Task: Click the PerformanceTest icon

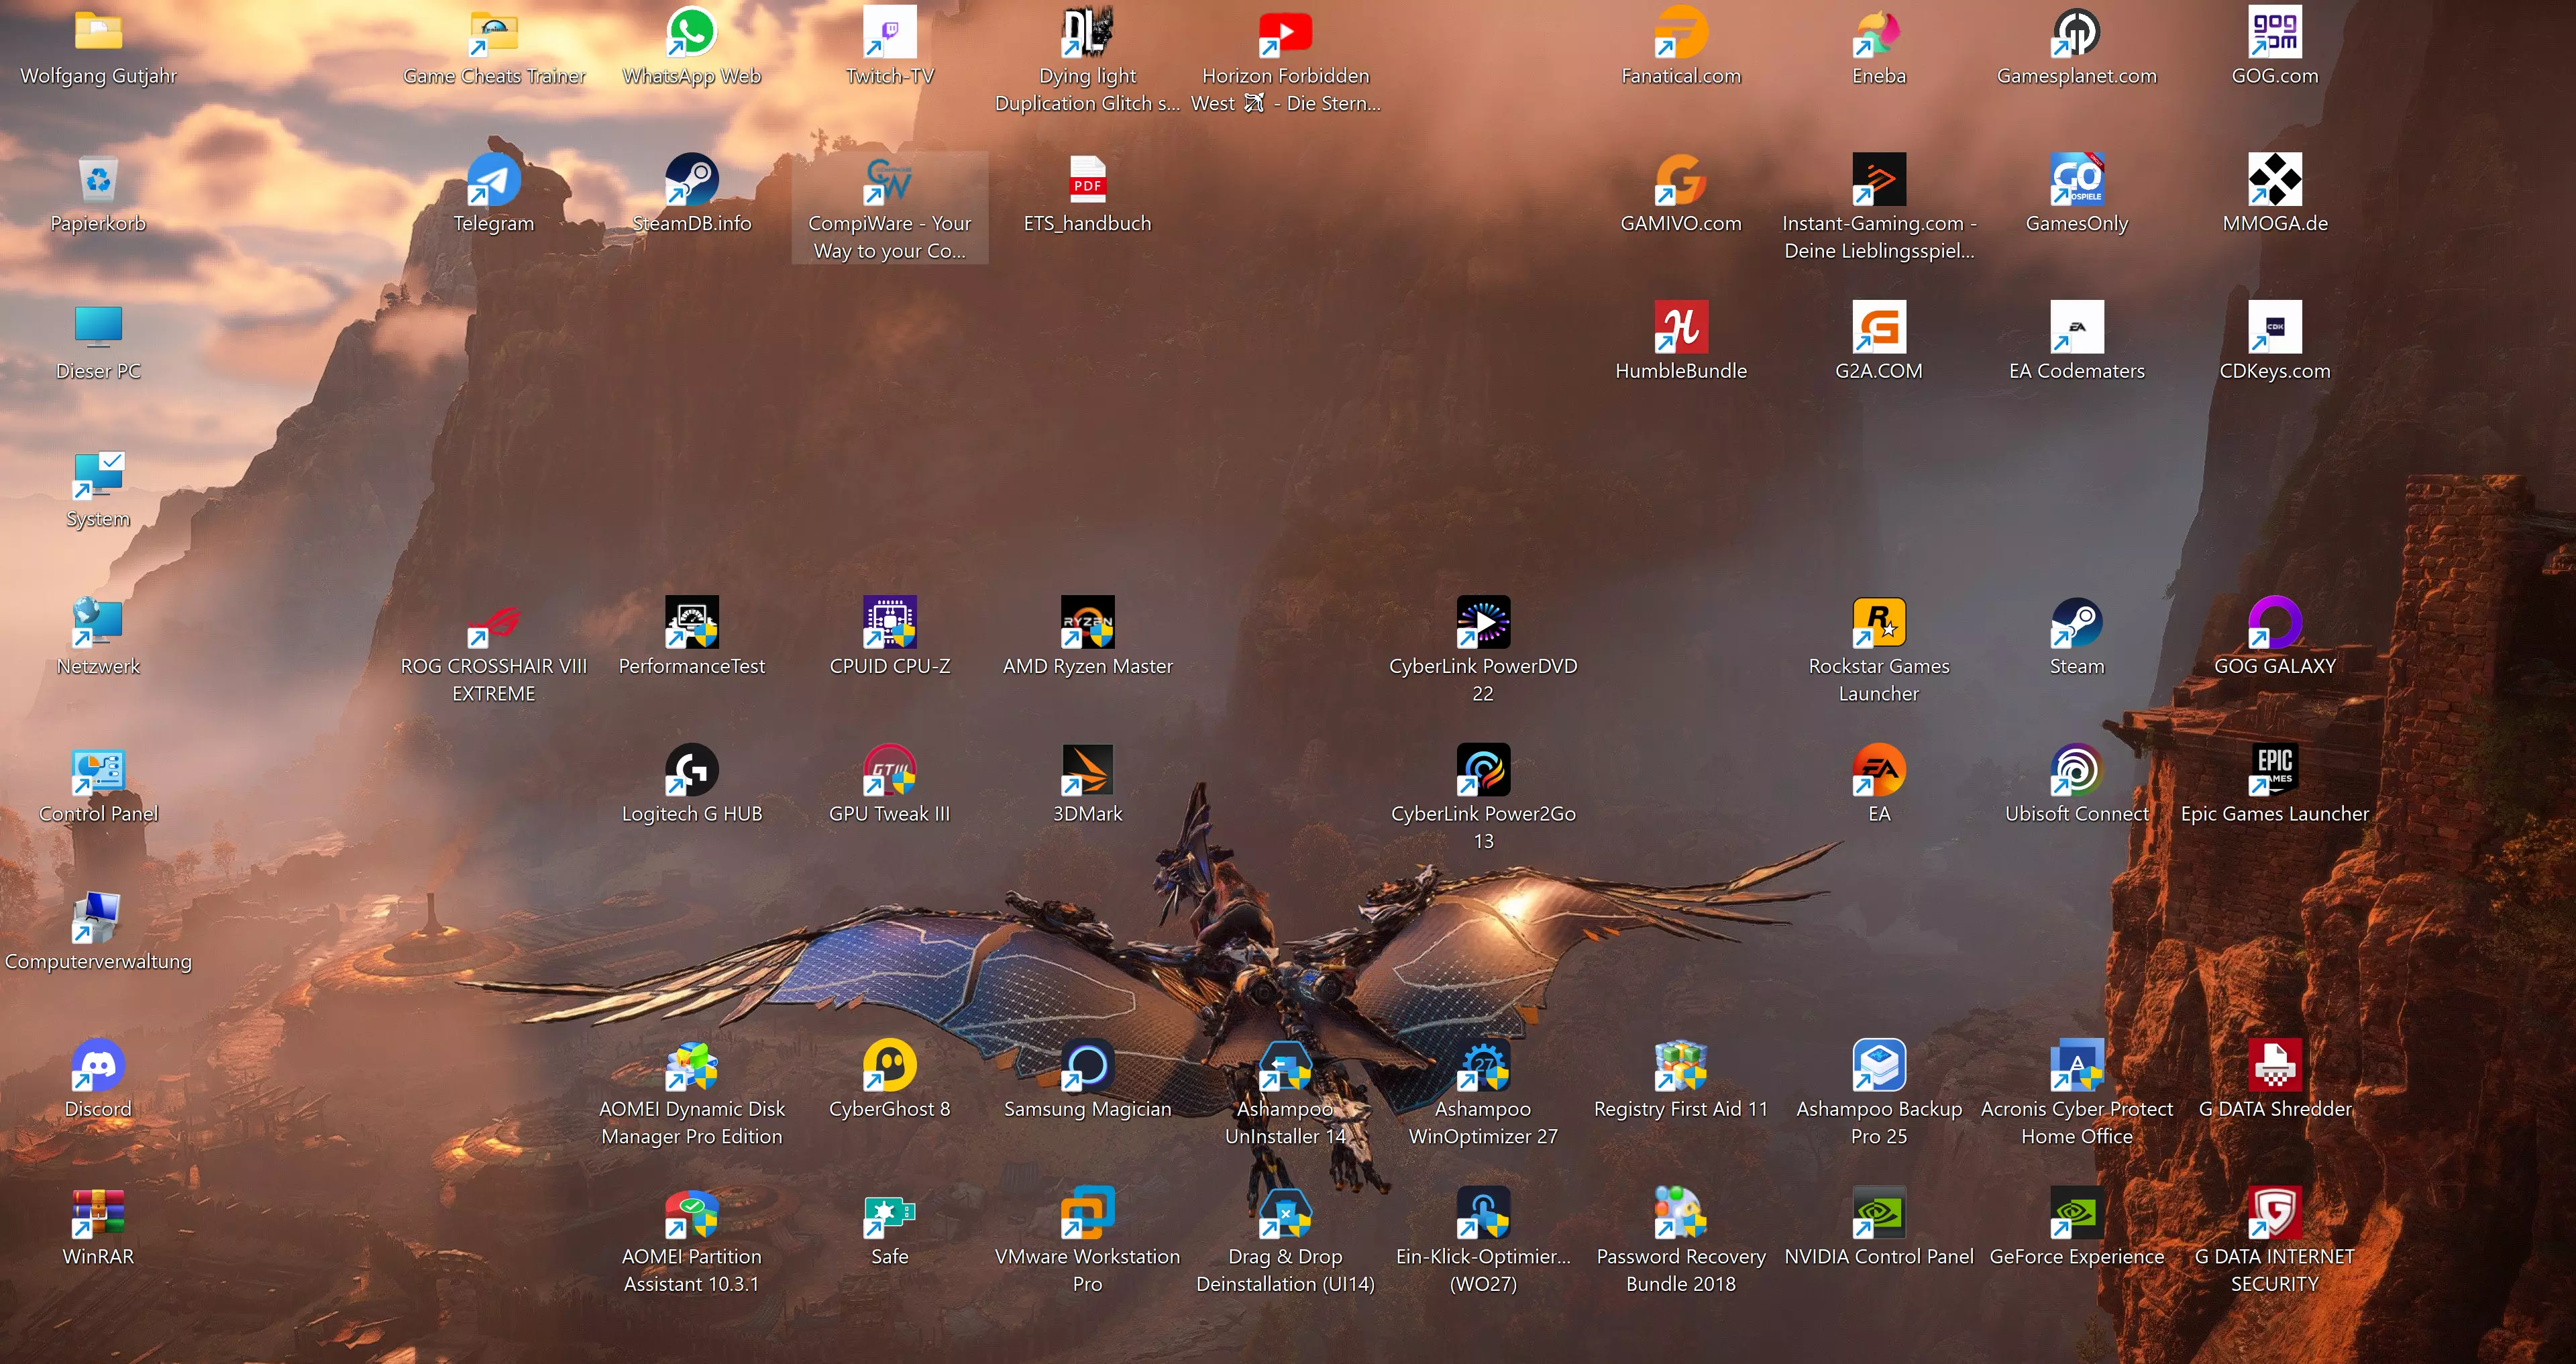Action: [692, 622]
